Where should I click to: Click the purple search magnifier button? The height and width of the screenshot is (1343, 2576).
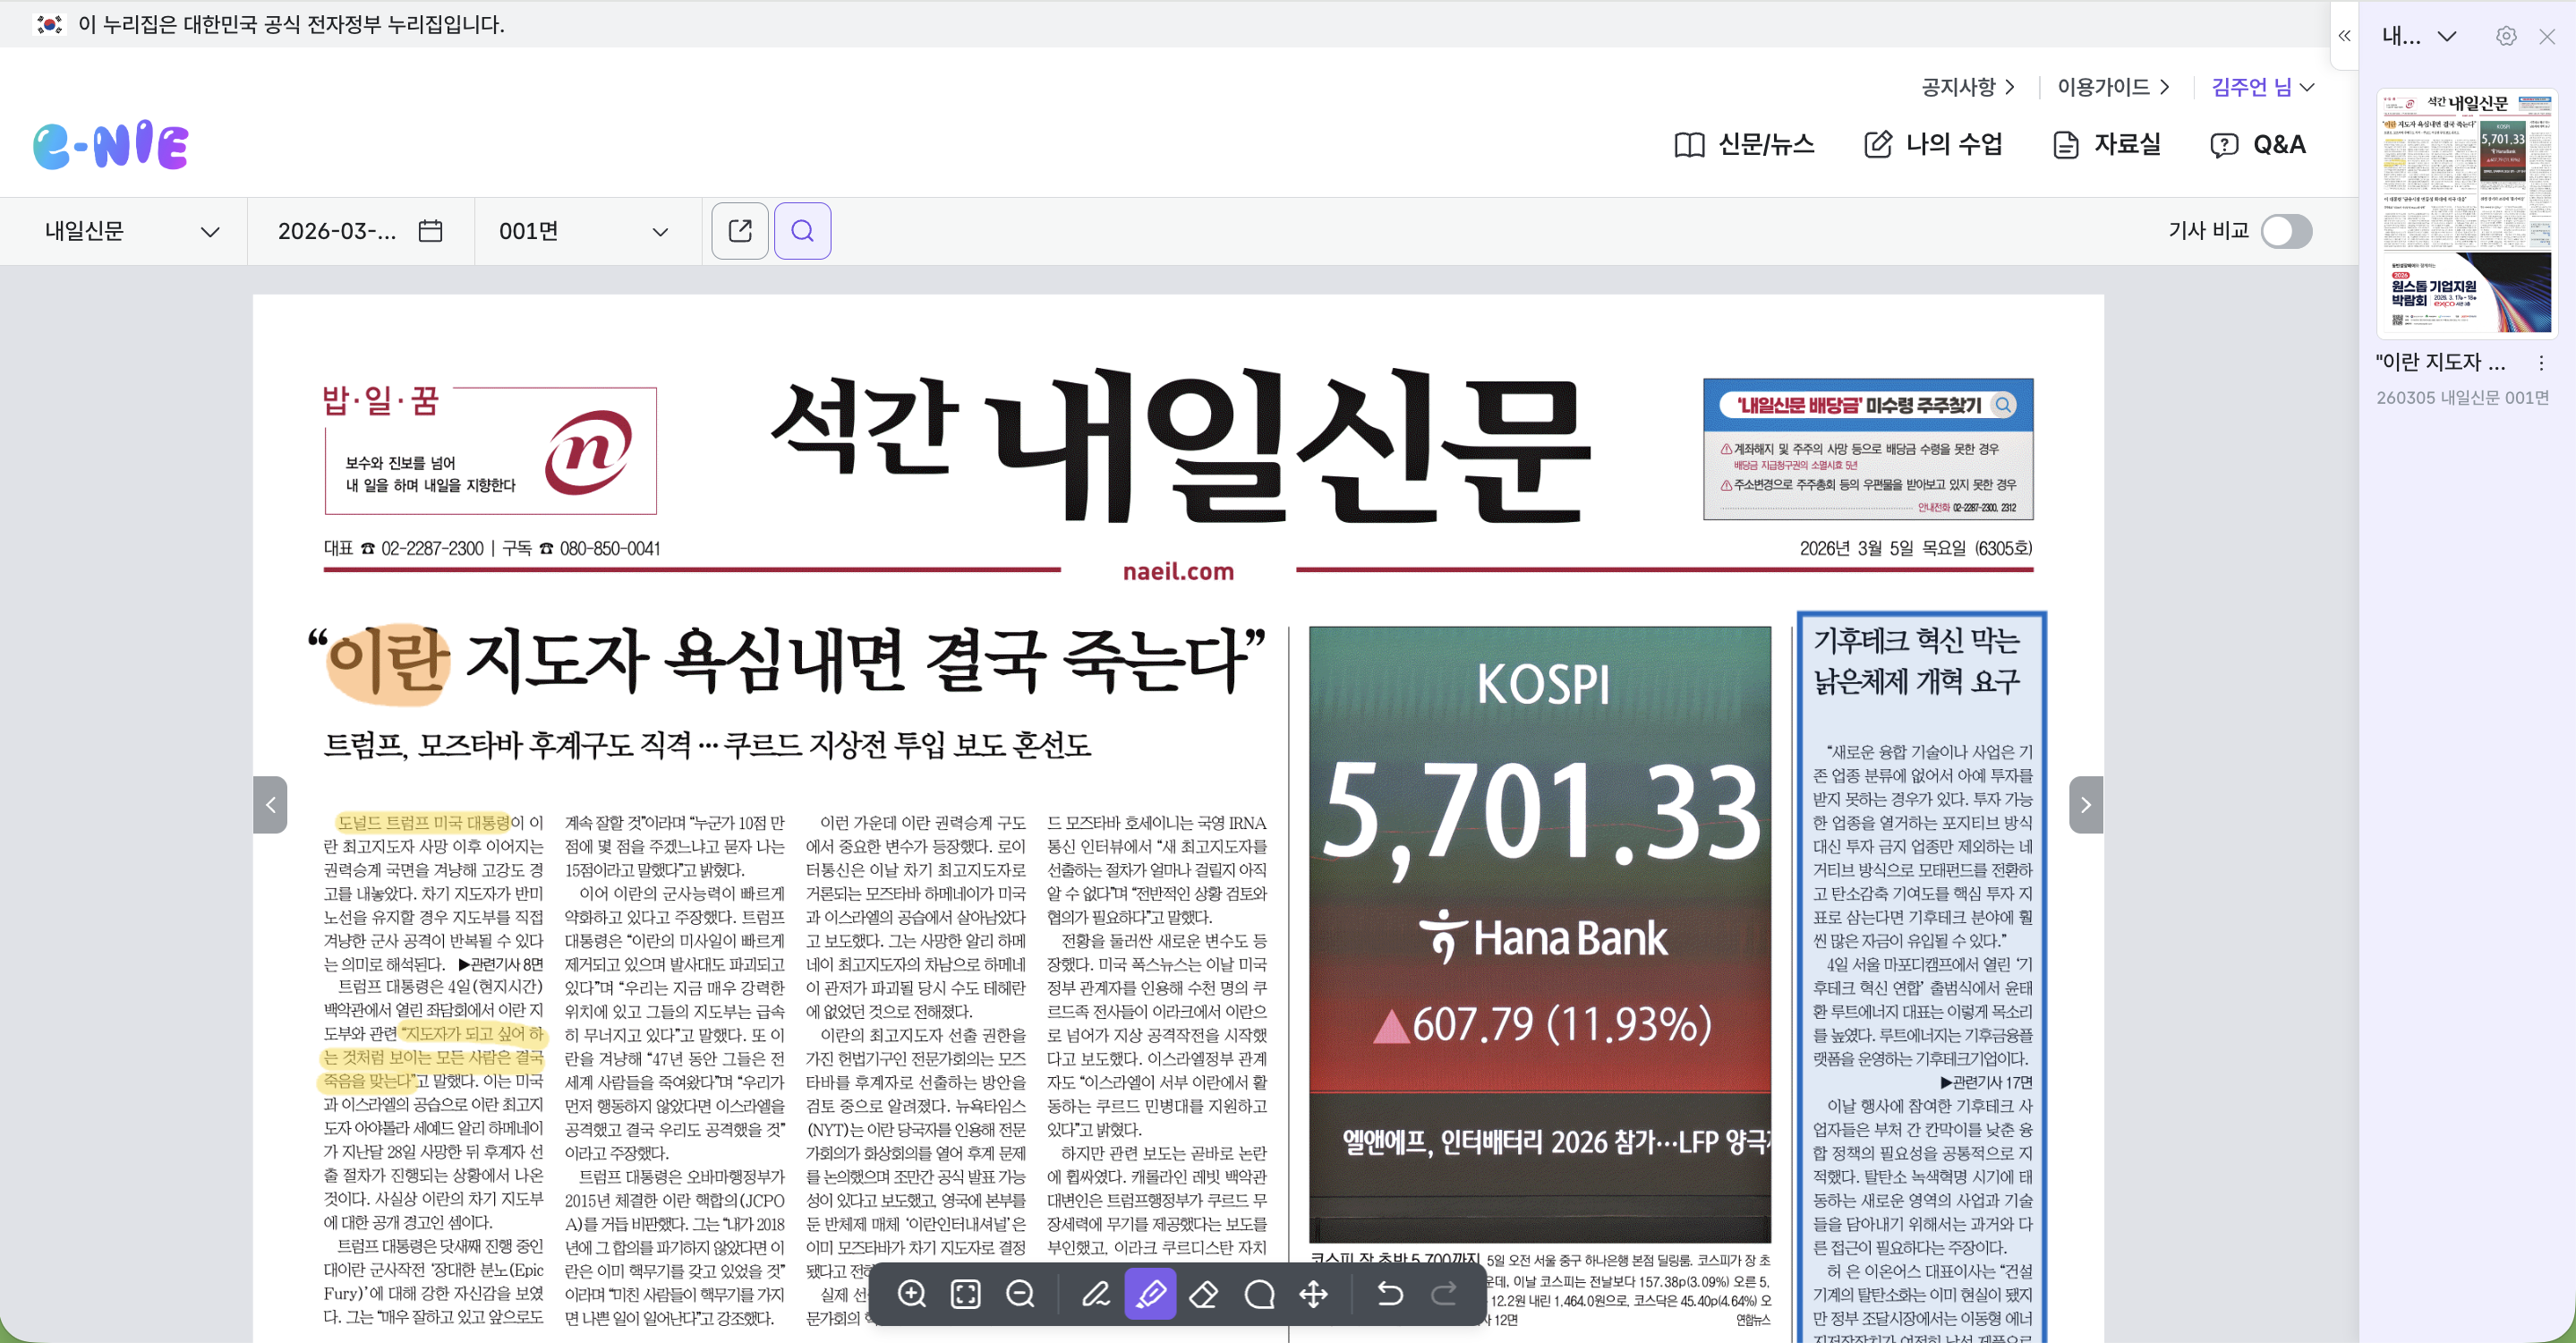tap(802, 231)
